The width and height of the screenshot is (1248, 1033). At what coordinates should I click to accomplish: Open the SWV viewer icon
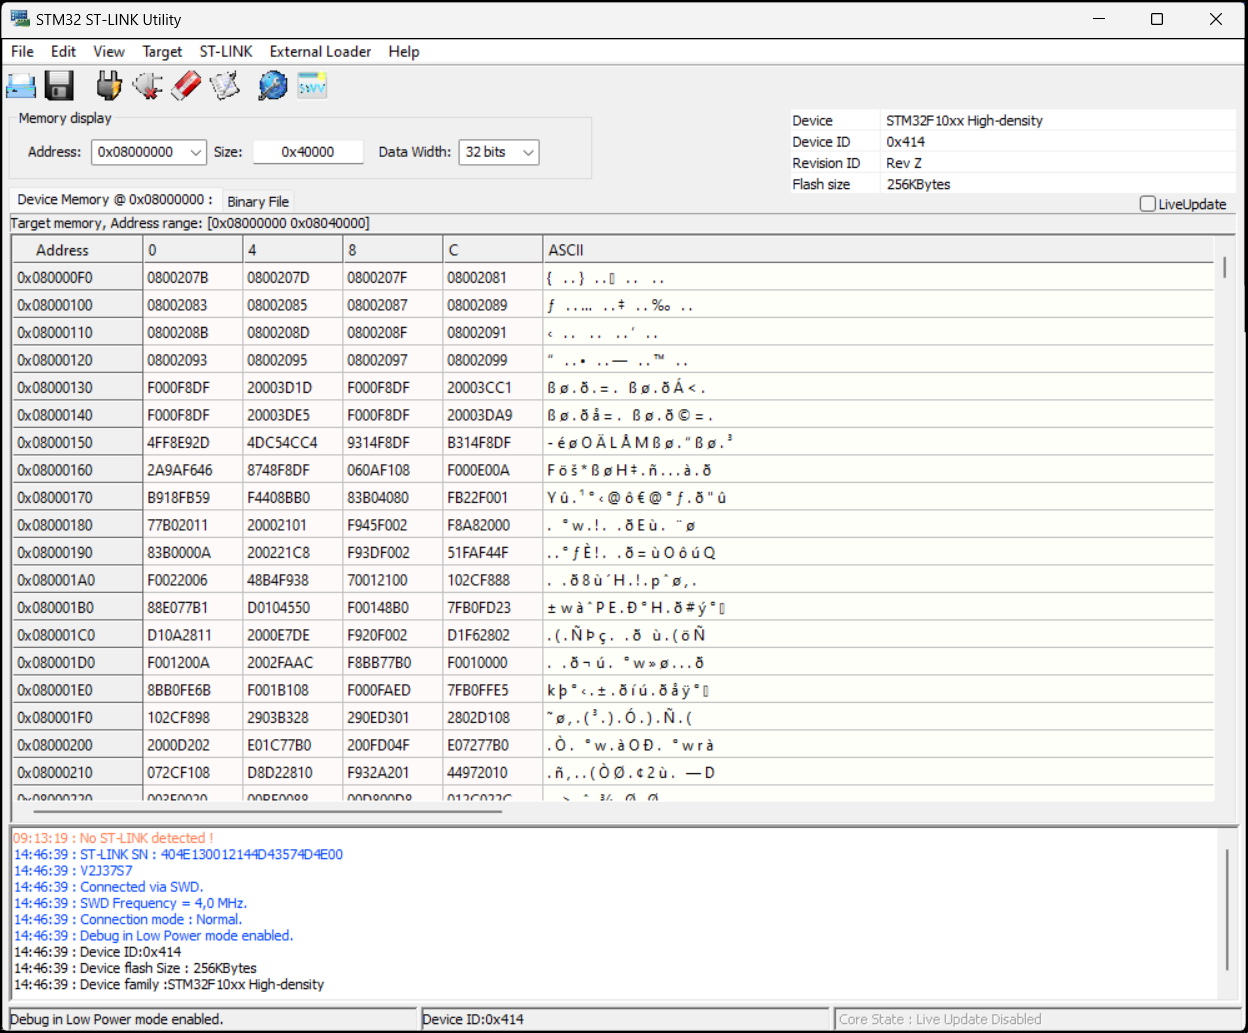coord(312,86)
